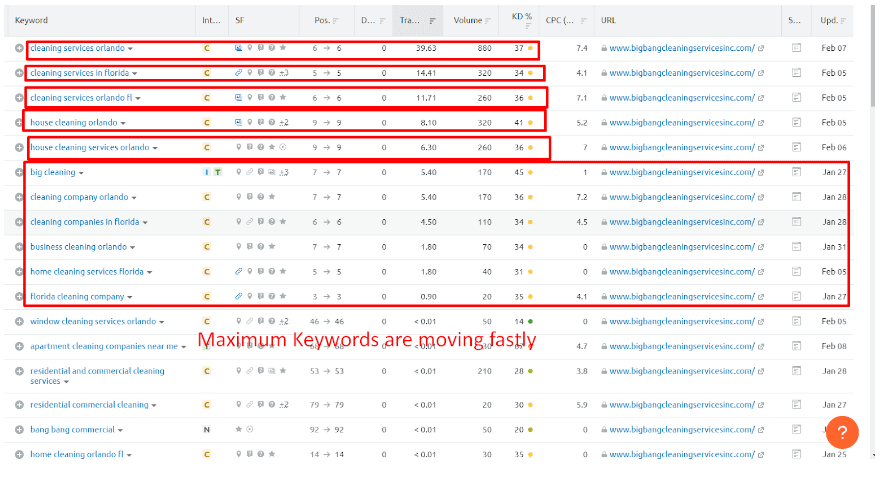
Task: Click plus icon beside bang bang commercial
Action: point(19,429)
